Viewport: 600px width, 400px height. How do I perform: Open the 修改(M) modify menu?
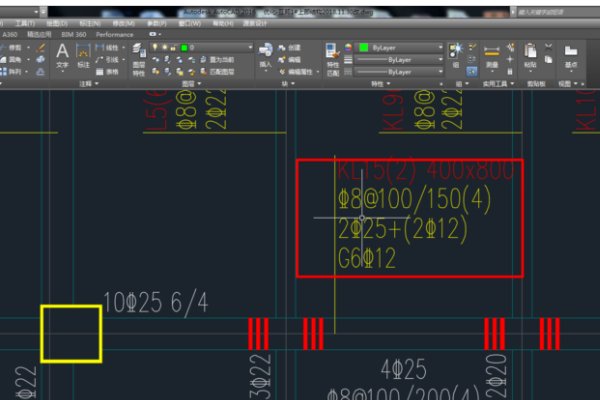click(124, 23)
